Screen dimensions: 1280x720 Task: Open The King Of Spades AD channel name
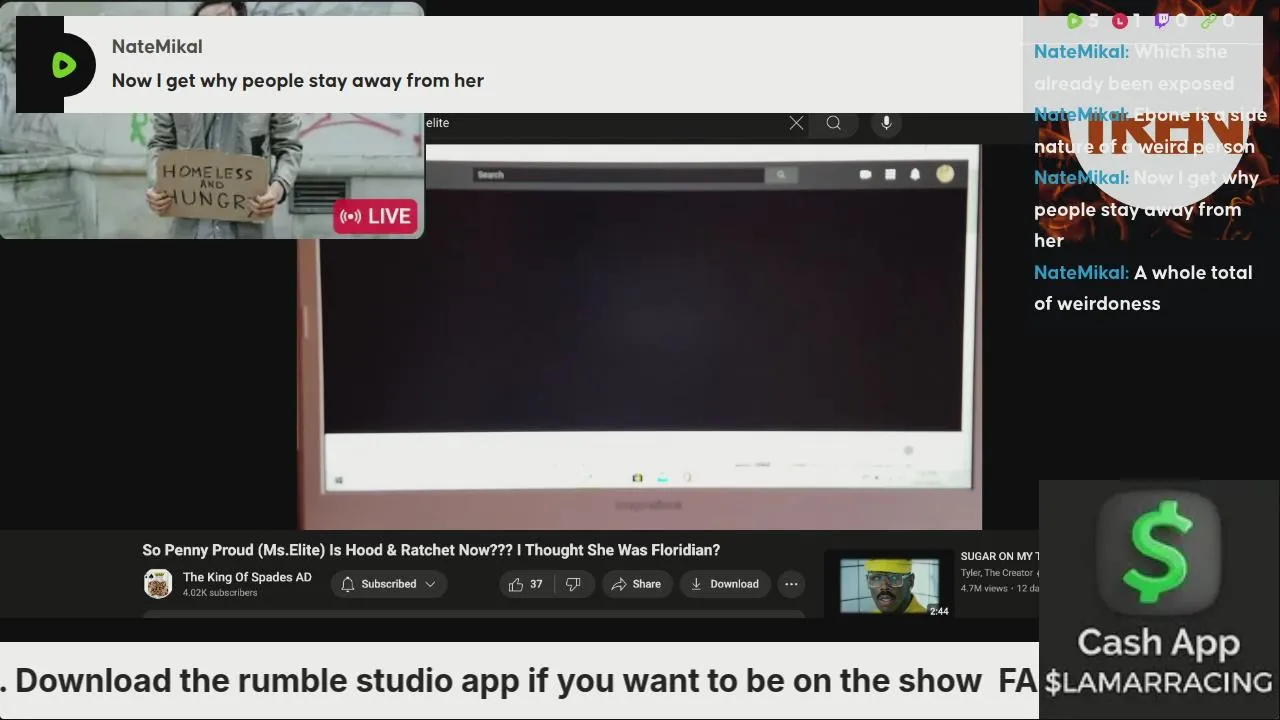click(x=247, y=577)
